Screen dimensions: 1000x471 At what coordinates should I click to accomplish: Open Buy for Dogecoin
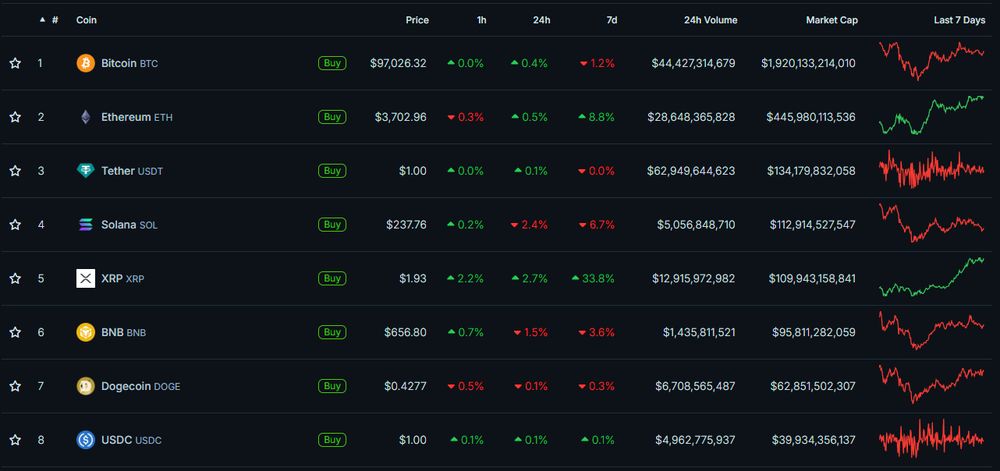(x=332, y=386)
